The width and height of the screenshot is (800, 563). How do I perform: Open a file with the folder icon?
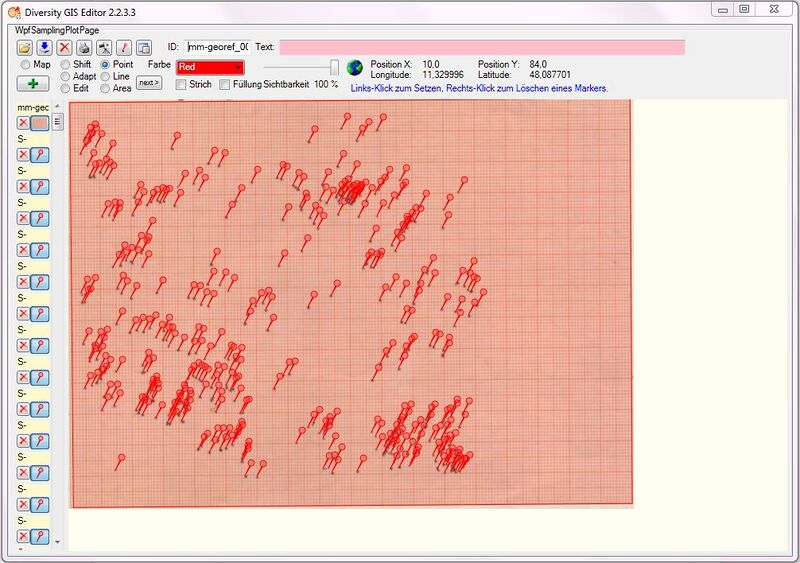[x=24, y=47]
